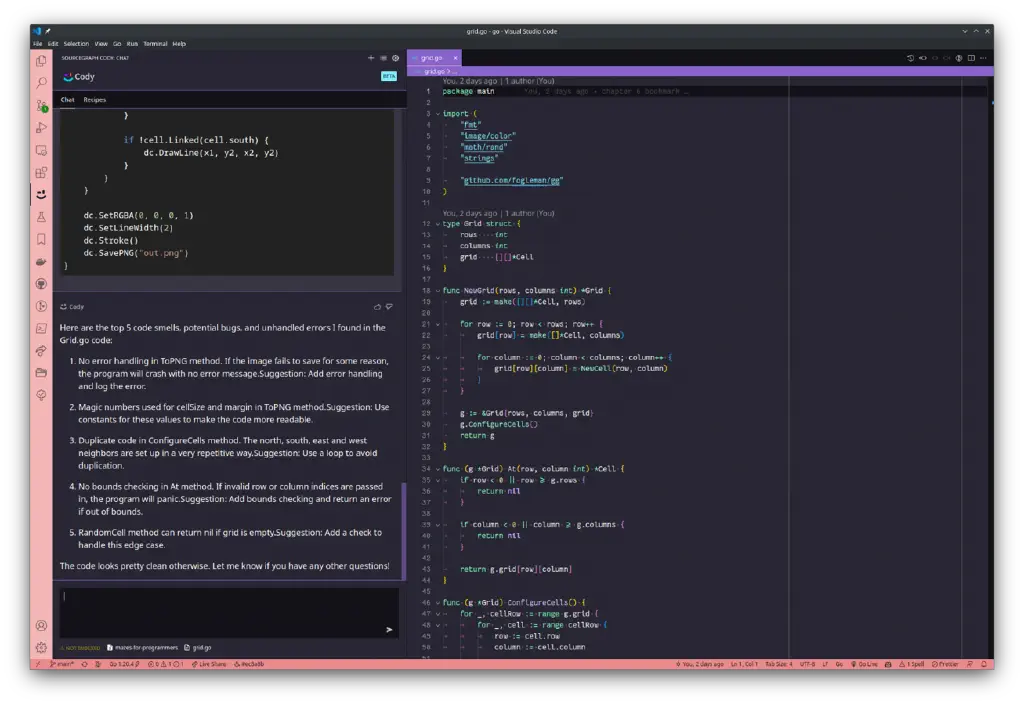Image resolution: width=1024 pixels, height=705 pixels.
Task: Collapse the if-row check fold arrow on line 35
Action: (x=438, y=480)
